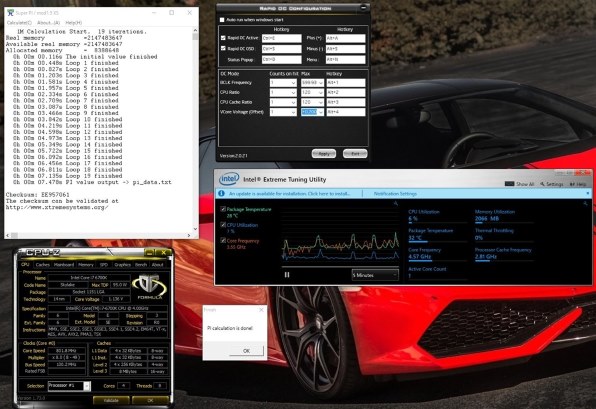Image resolution: width=596 pixels, height=409 pixels.
Task: Click the Intel logo in XTU
Action: 229,179
